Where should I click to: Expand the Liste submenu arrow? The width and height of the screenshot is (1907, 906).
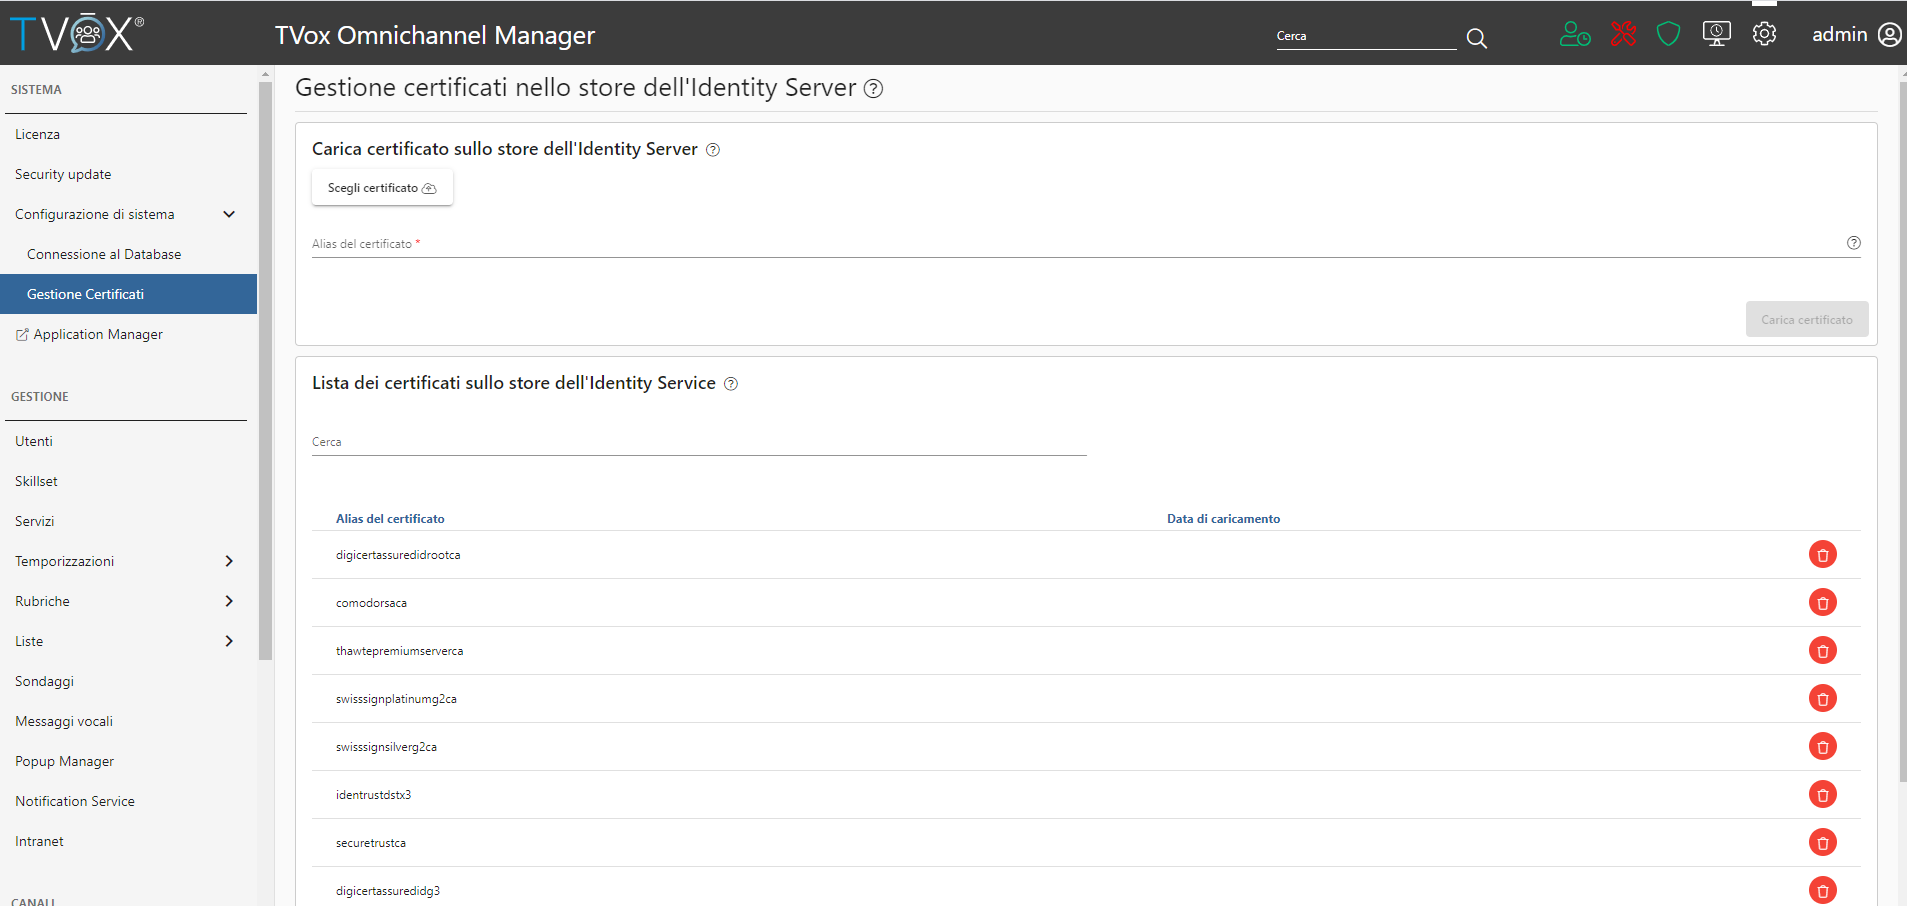coord(229,641)
